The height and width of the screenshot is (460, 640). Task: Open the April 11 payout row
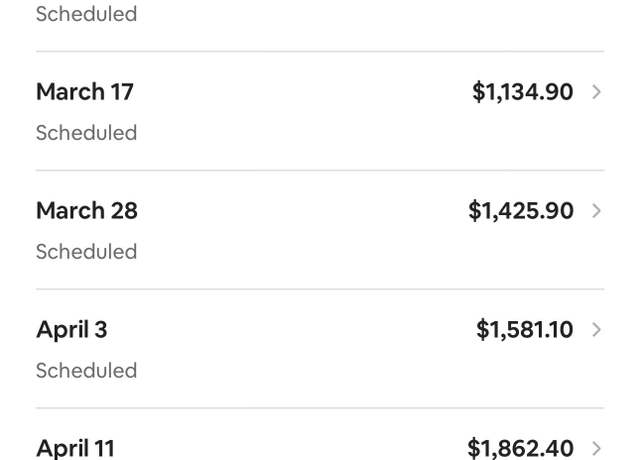(320, 435)
